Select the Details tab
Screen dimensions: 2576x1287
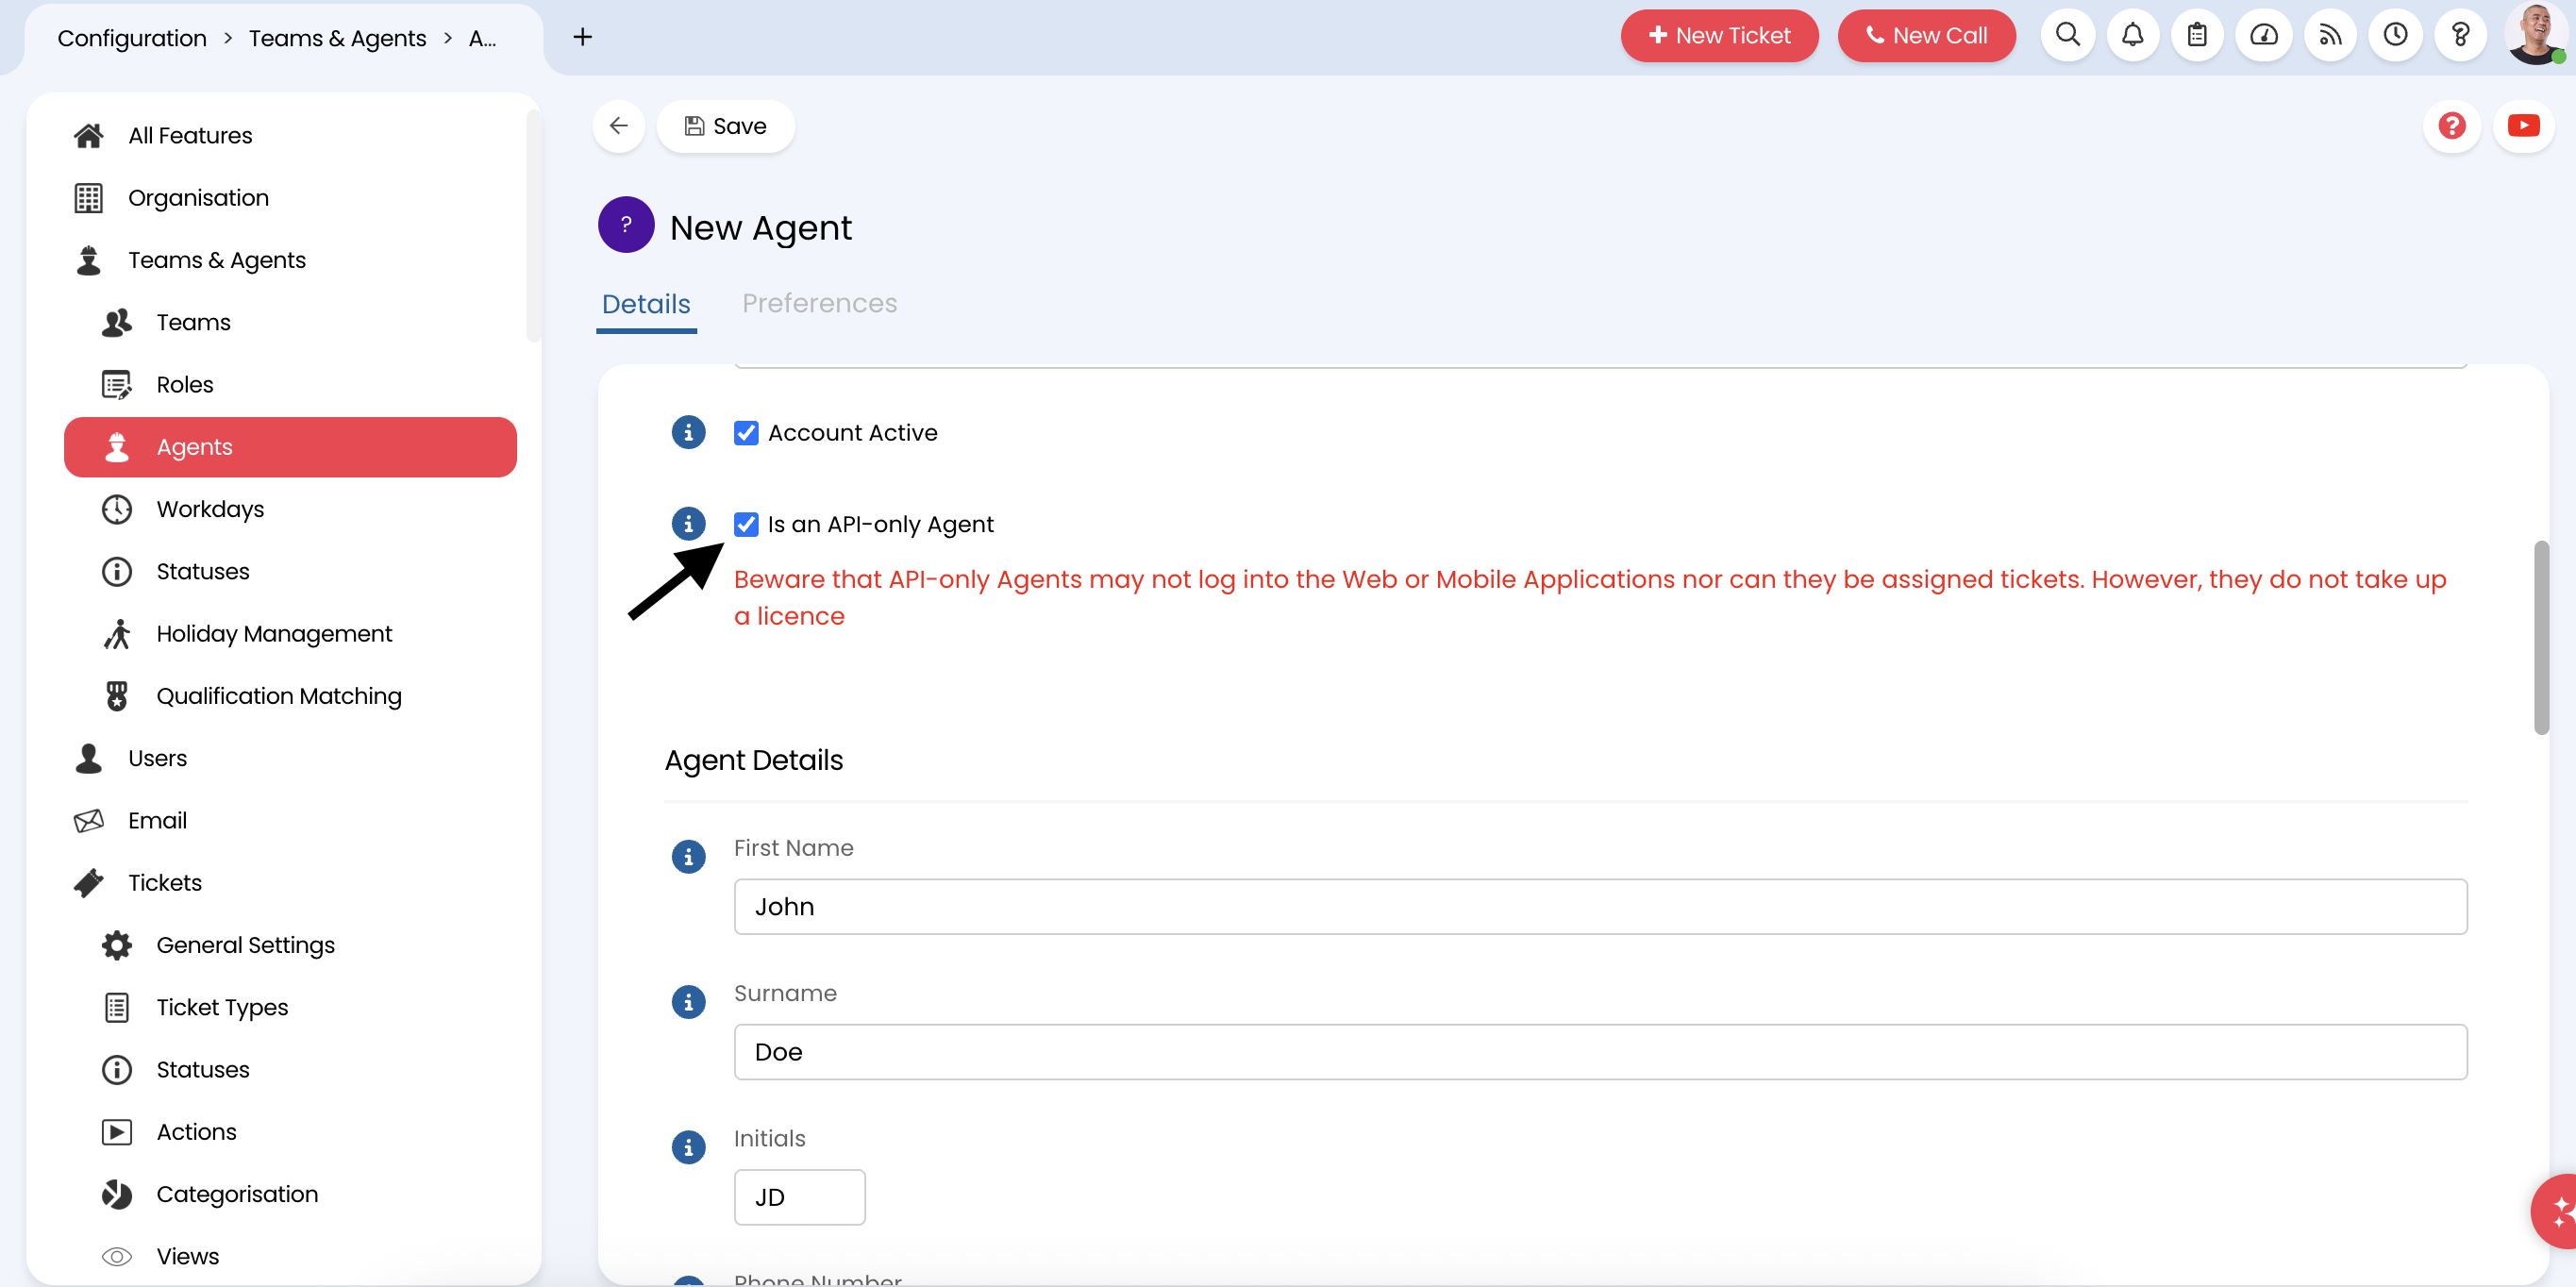[x=646, y=303]
